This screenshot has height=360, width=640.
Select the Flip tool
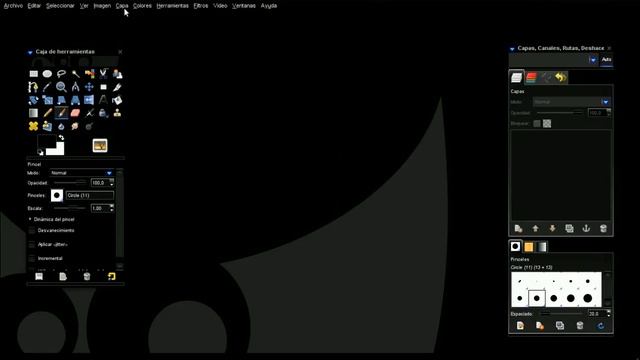tap(89, 100)
